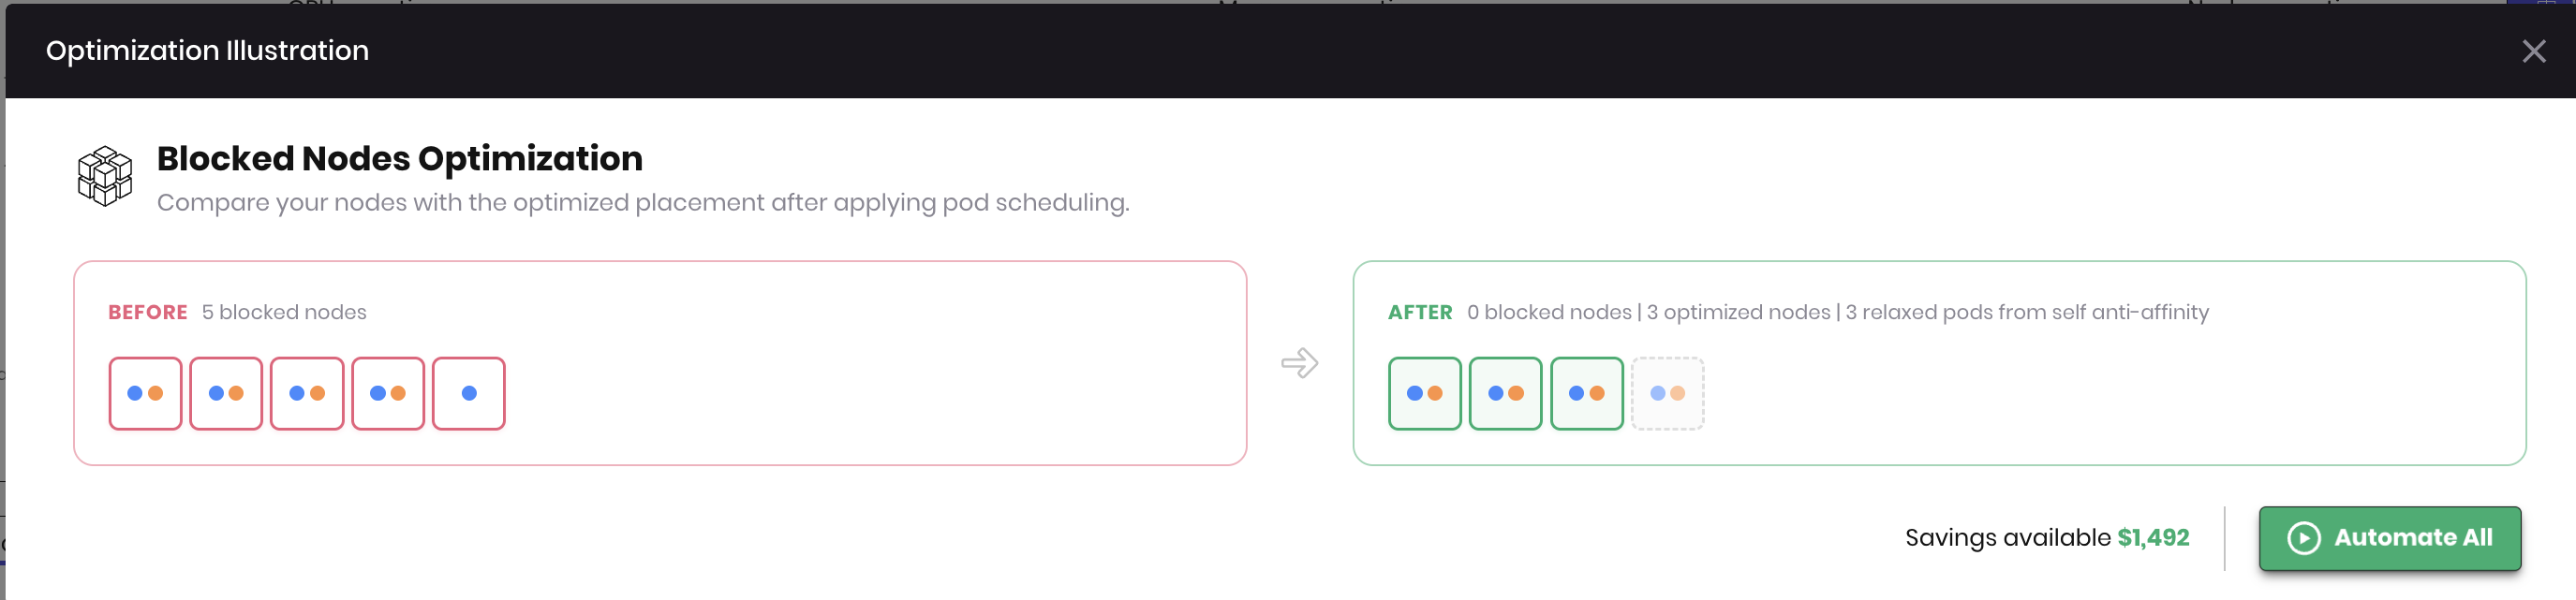Click the Automate All button
The height and width of the screenshot is (600, 2576).
click(x=2389, y=538)
